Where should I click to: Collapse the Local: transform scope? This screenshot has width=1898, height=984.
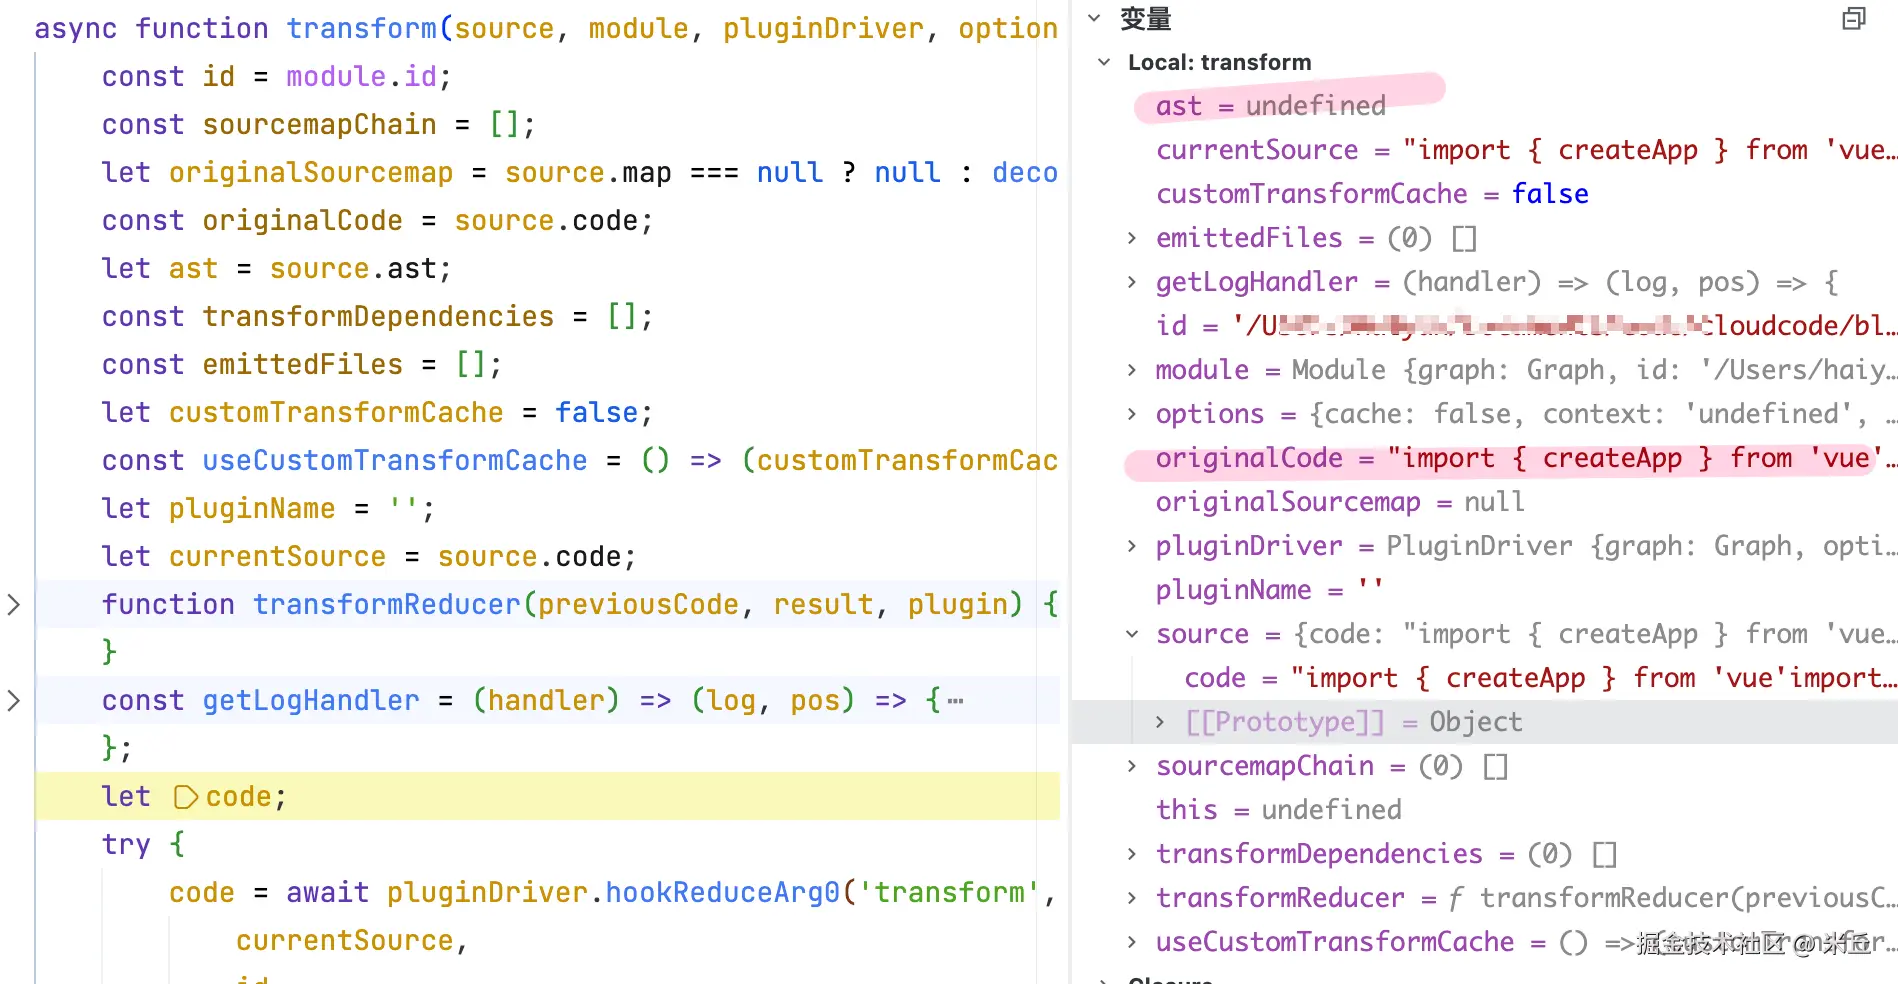[x=1104, y=62]
